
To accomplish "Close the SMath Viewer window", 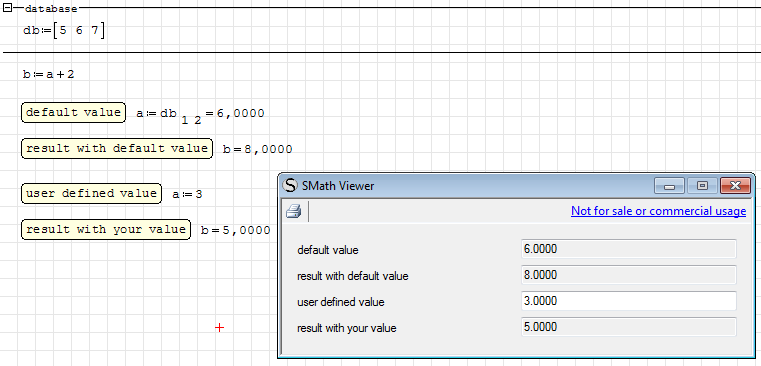I will point(735,185).
